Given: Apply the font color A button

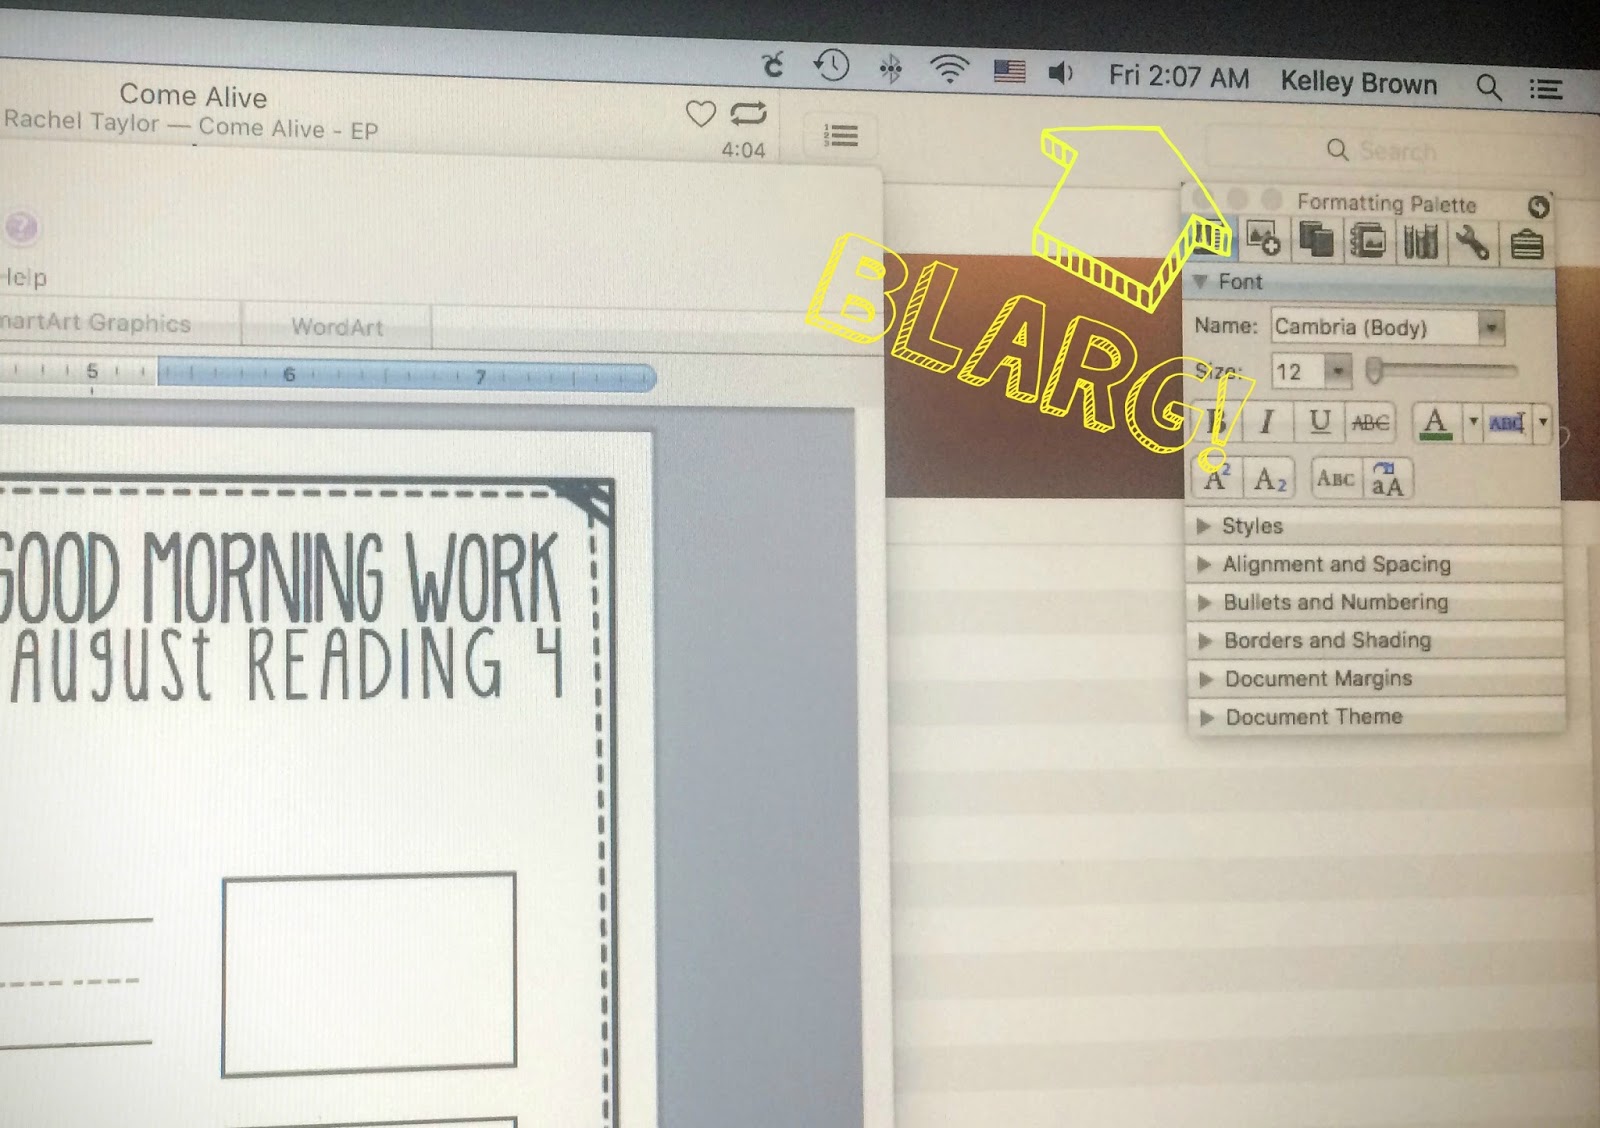Looking at the screenshot, I should [1436, 423].
